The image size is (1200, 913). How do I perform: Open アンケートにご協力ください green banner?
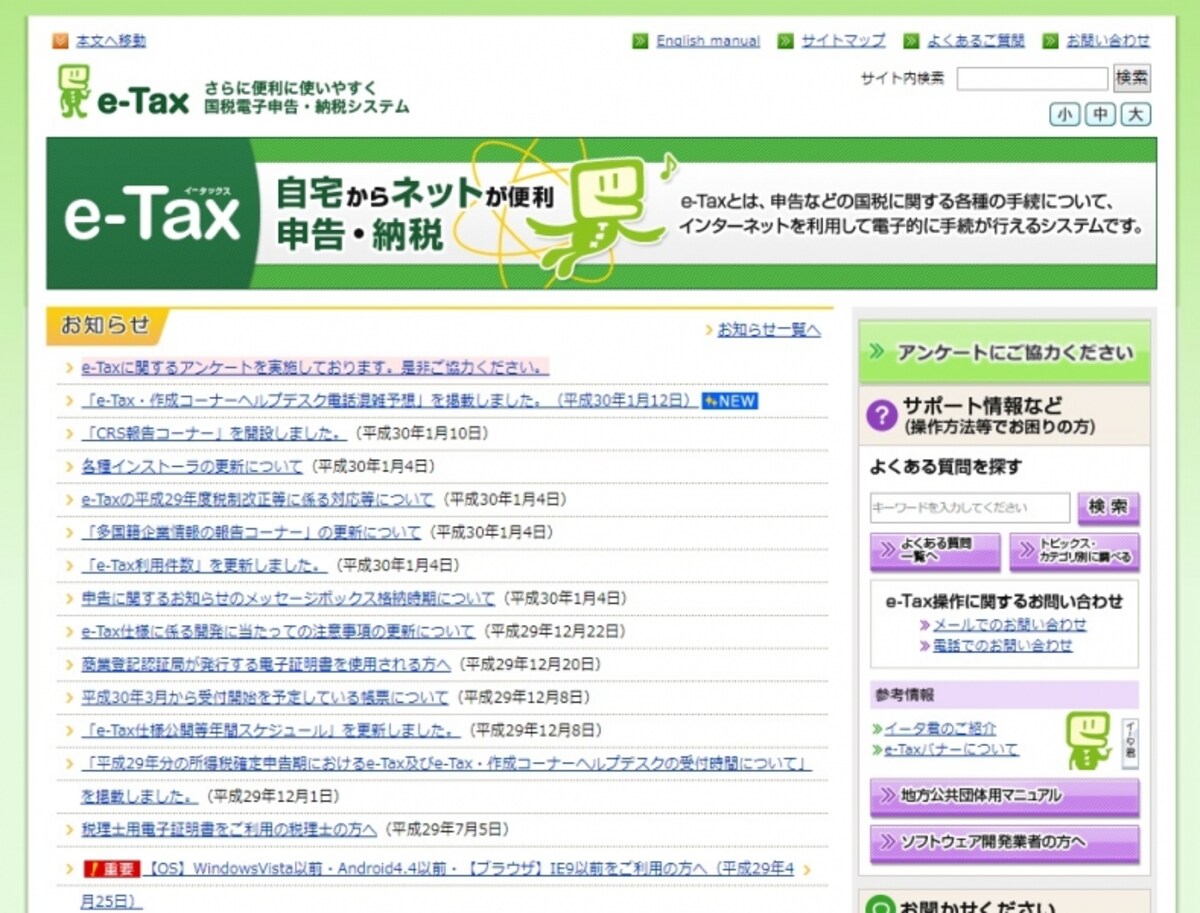pos(1004,352)
